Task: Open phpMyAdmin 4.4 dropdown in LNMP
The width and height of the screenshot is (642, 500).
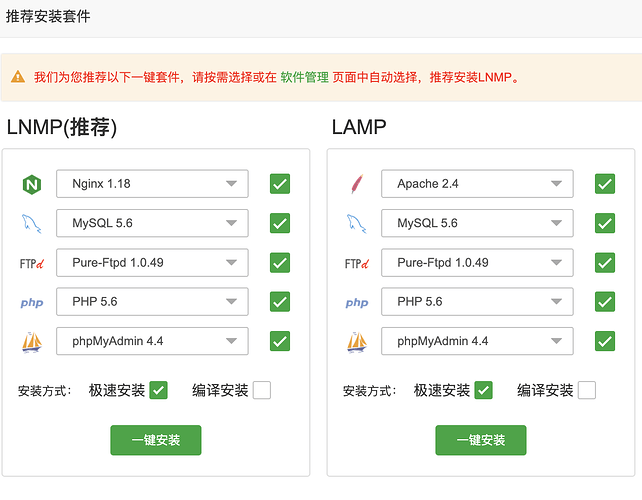Action: click(152, 341)
